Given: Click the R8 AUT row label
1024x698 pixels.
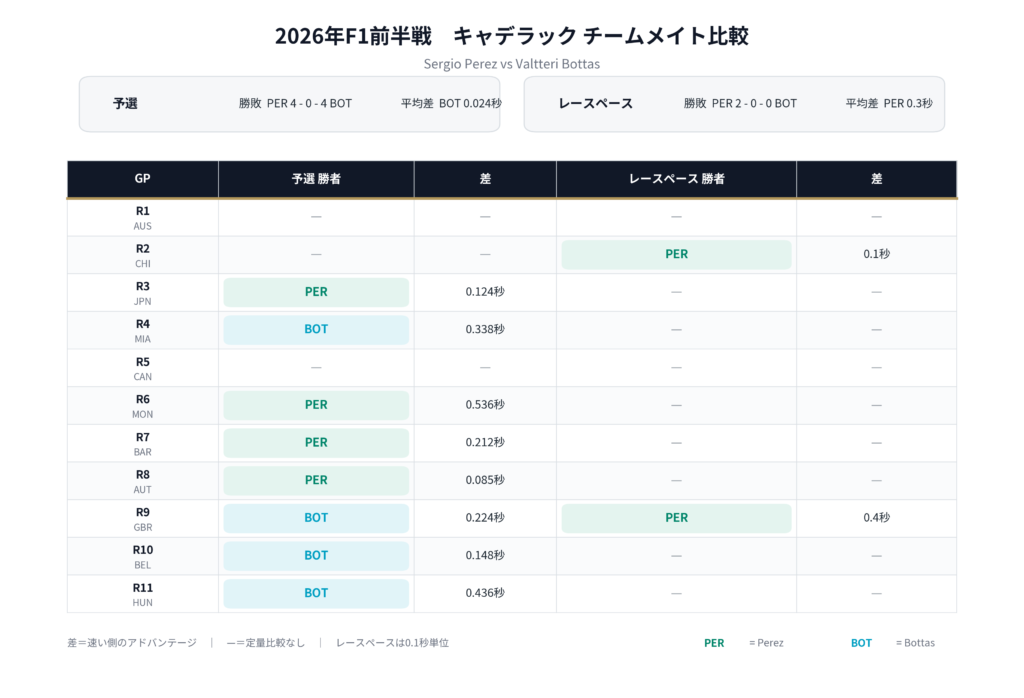Looking at the screenshot, I should pos(142,481).
